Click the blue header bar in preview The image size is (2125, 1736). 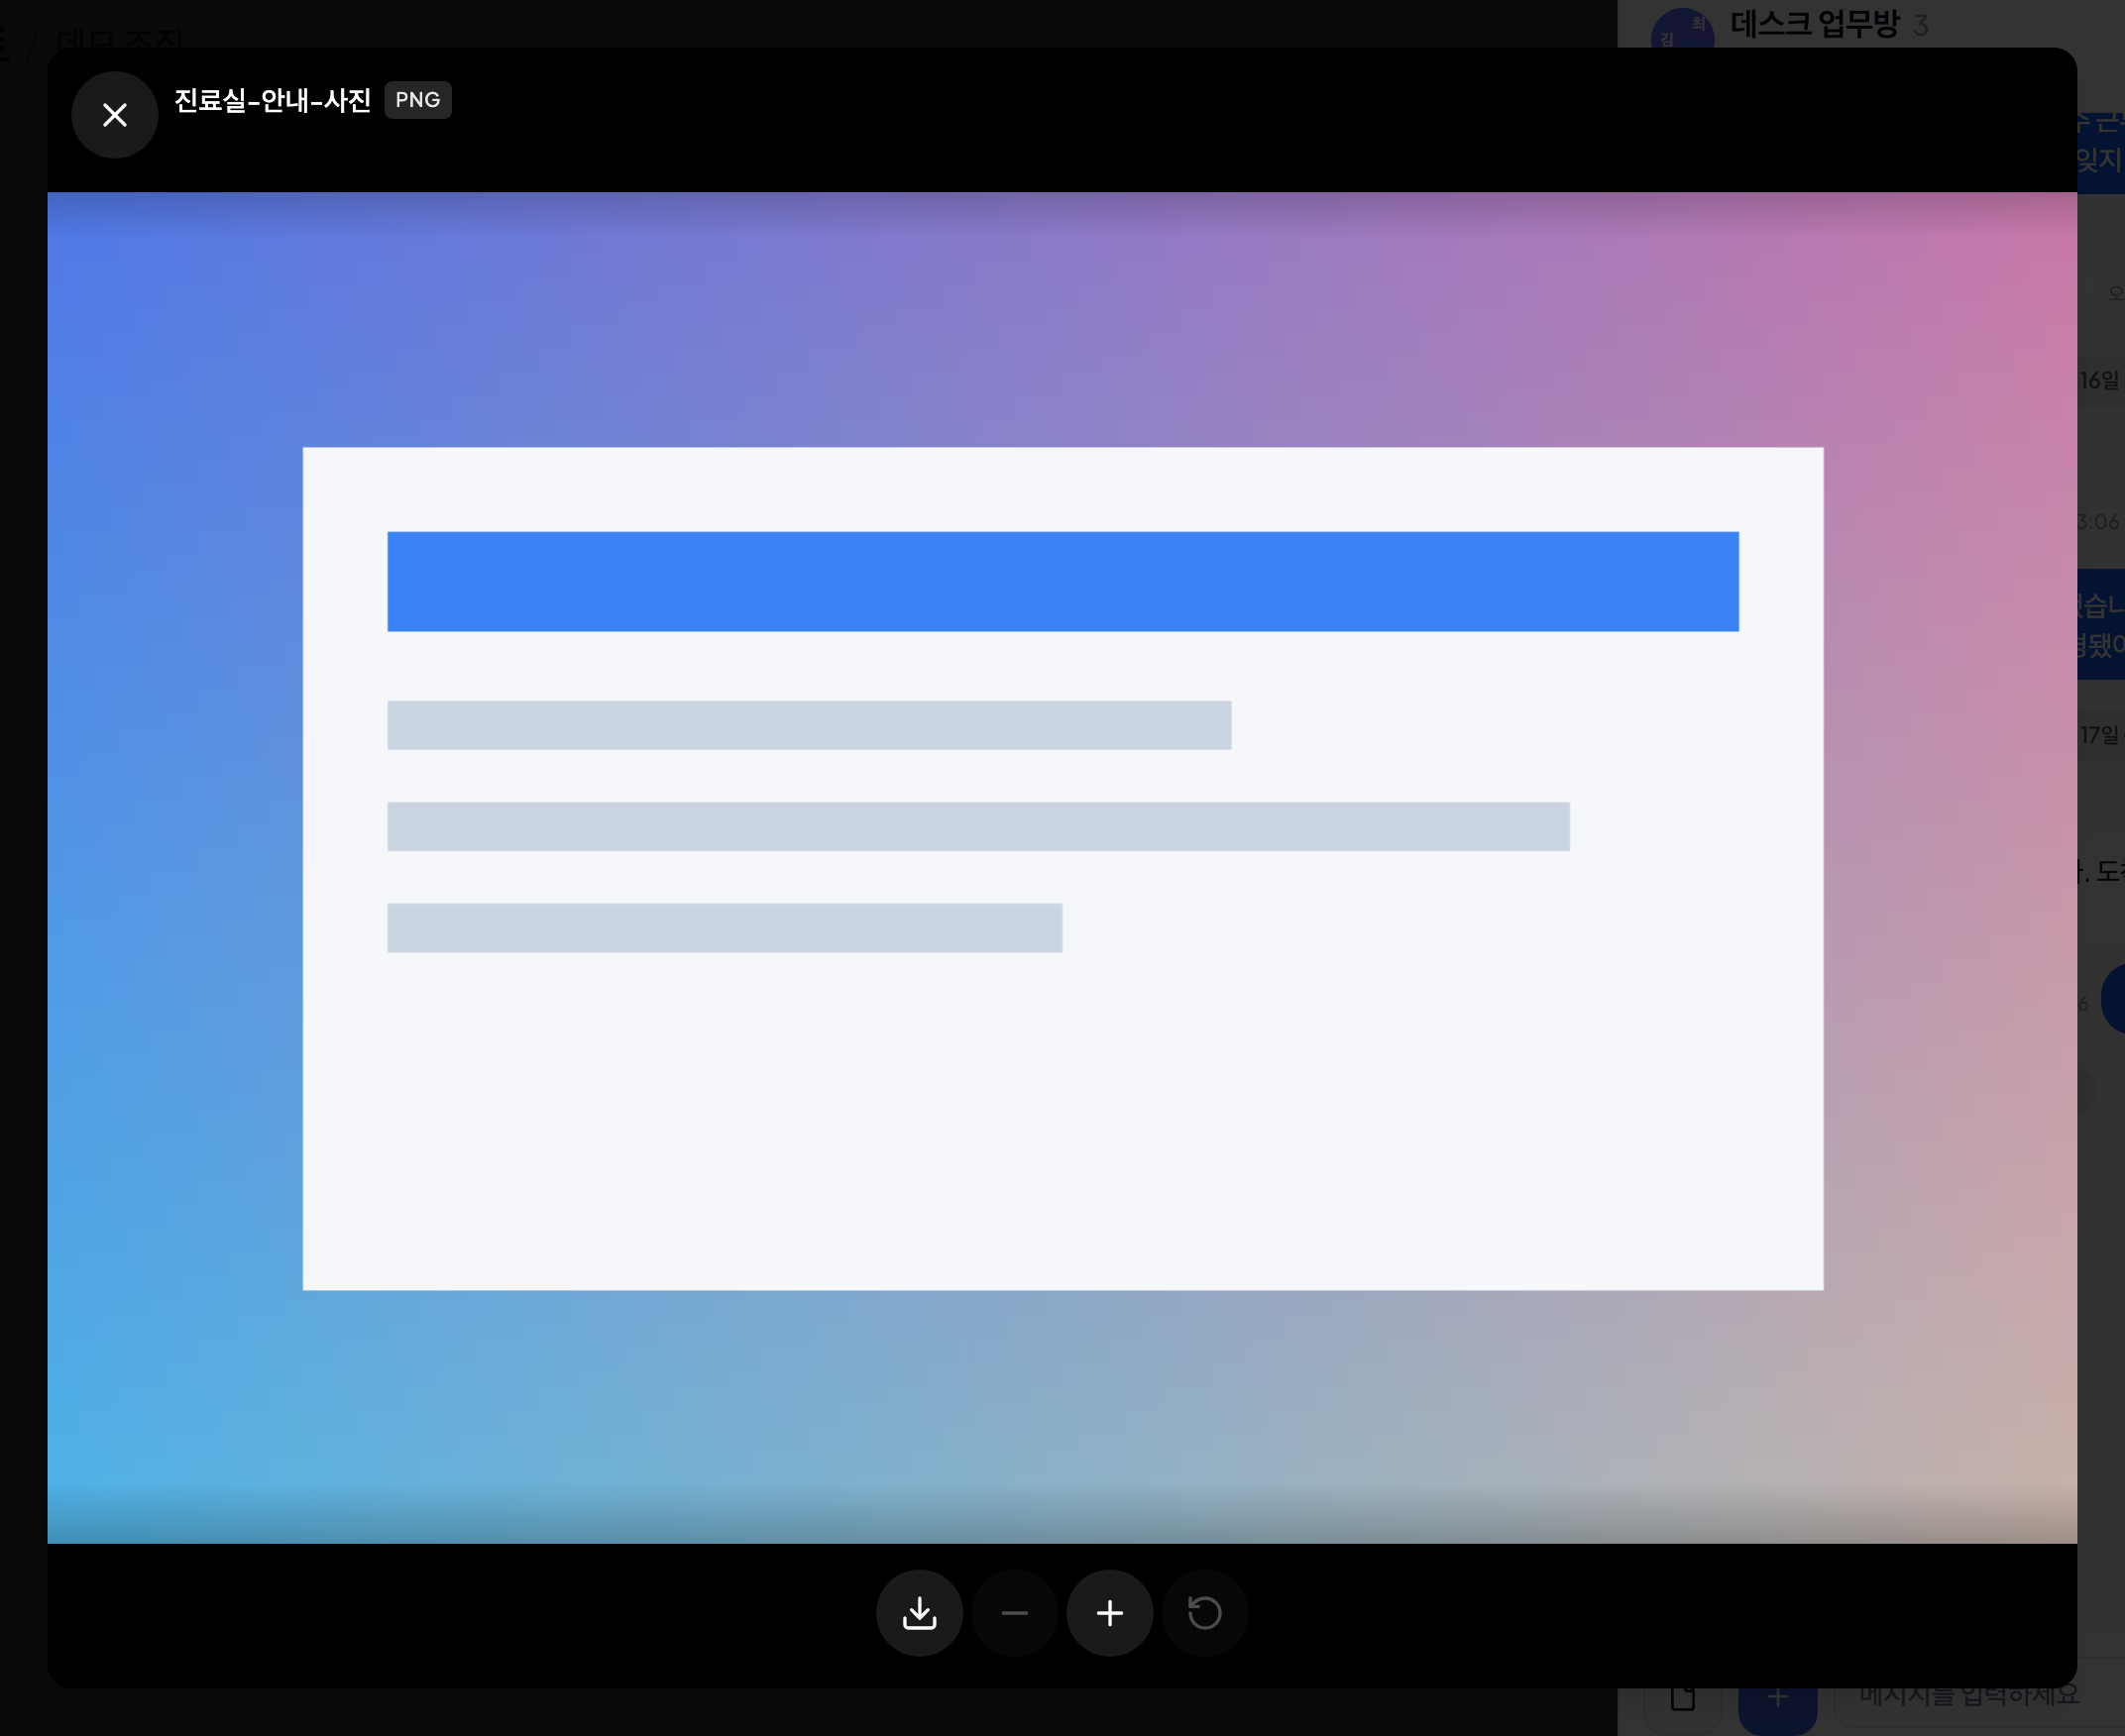1062,581
